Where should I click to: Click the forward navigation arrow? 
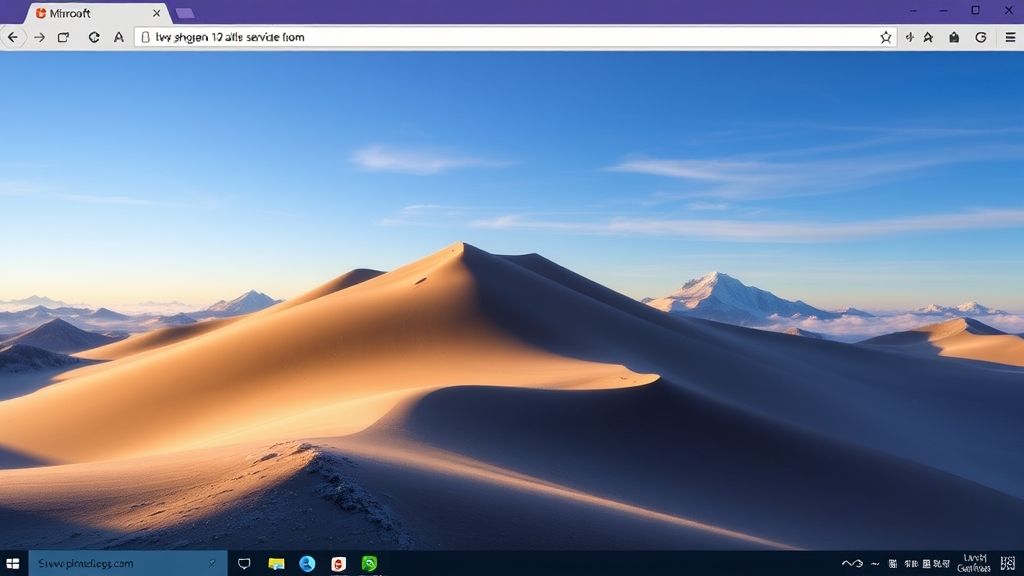(x=39, y=37)
